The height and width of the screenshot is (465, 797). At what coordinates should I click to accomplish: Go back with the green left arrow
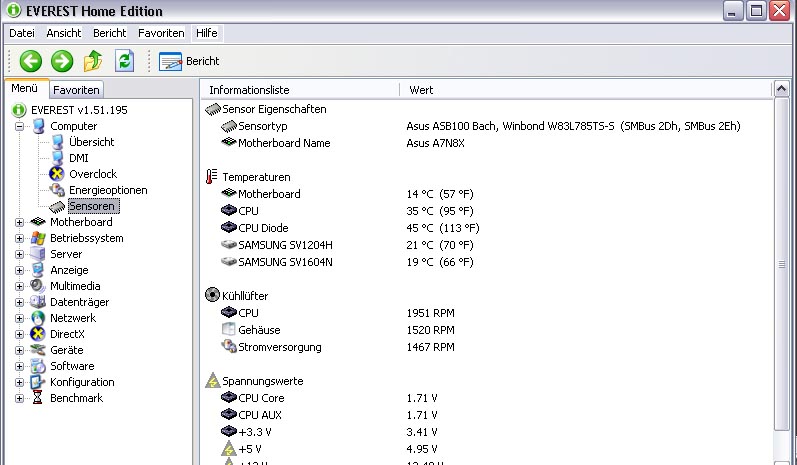pos(30,61)
